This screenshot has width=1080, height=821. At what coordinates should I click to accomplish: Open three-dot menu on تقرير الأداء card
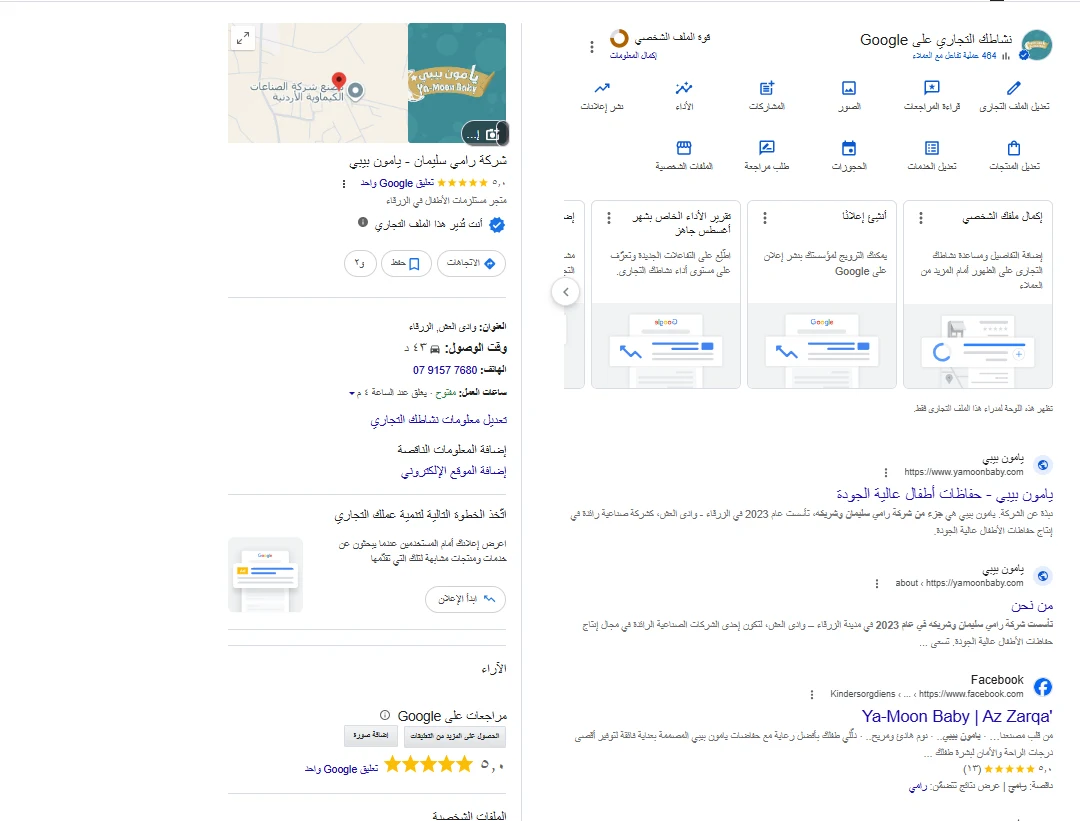click(608, 218)
